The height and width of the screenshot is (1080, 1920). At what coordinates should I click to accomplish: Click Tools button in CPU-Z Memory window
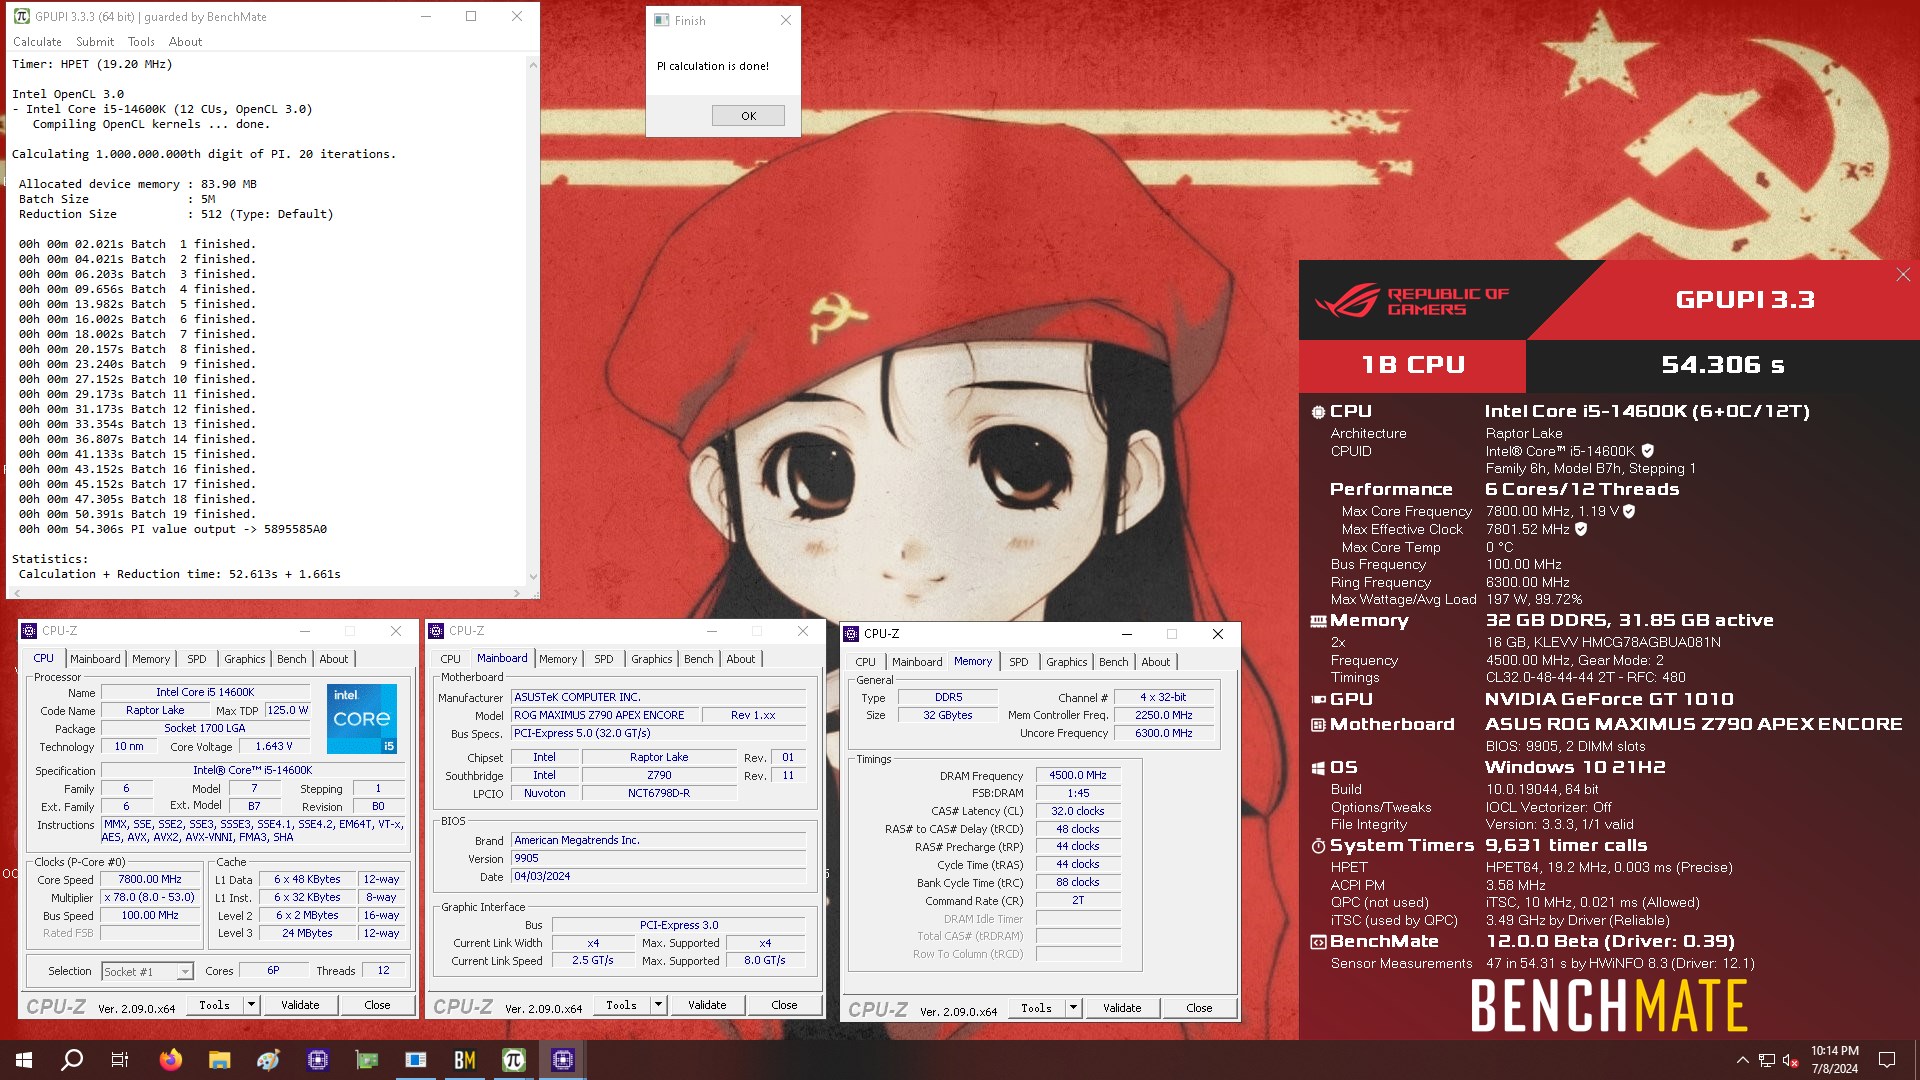pyautogui.click(x=1036, y=1008)
